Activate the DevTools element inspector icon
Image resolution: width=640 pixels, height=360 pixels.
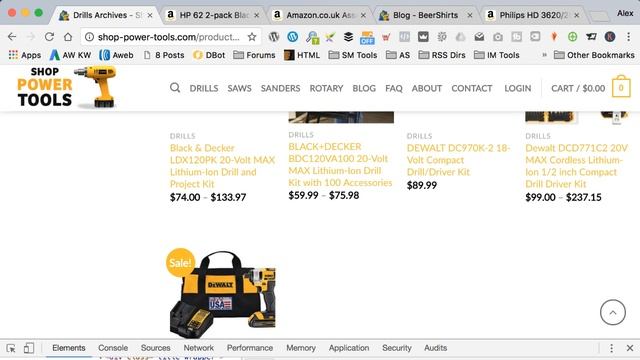tap(11, 348)
